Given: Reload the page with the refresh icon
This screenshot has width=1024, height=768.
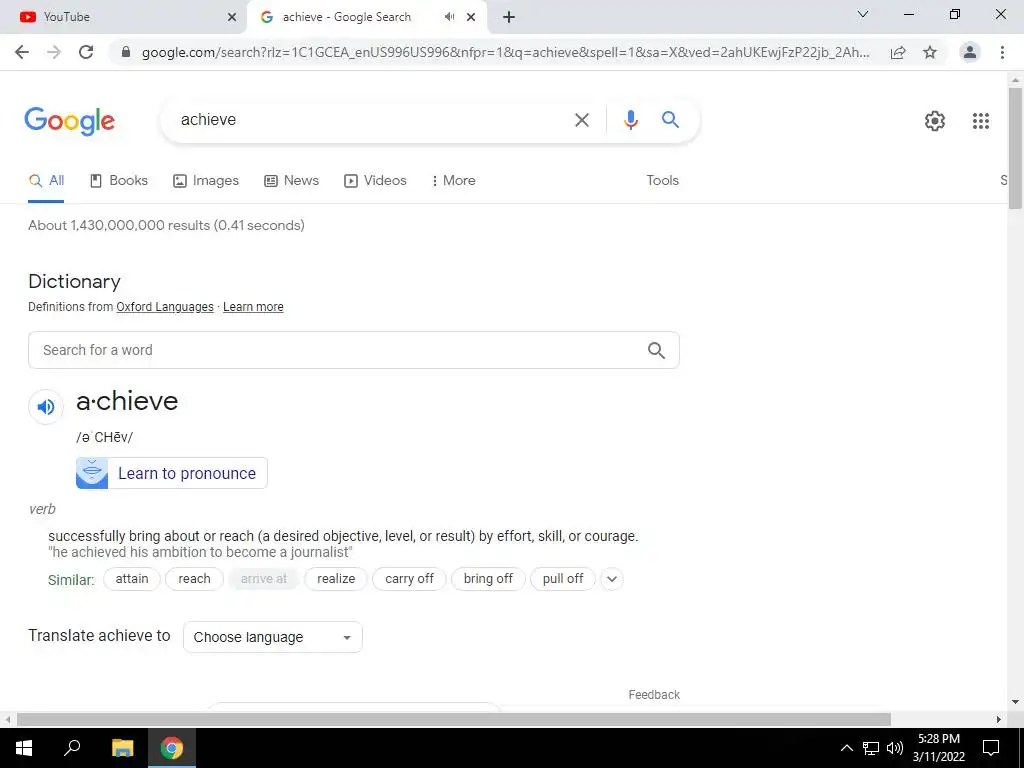Looking at the screenshot, I should 86,52.
